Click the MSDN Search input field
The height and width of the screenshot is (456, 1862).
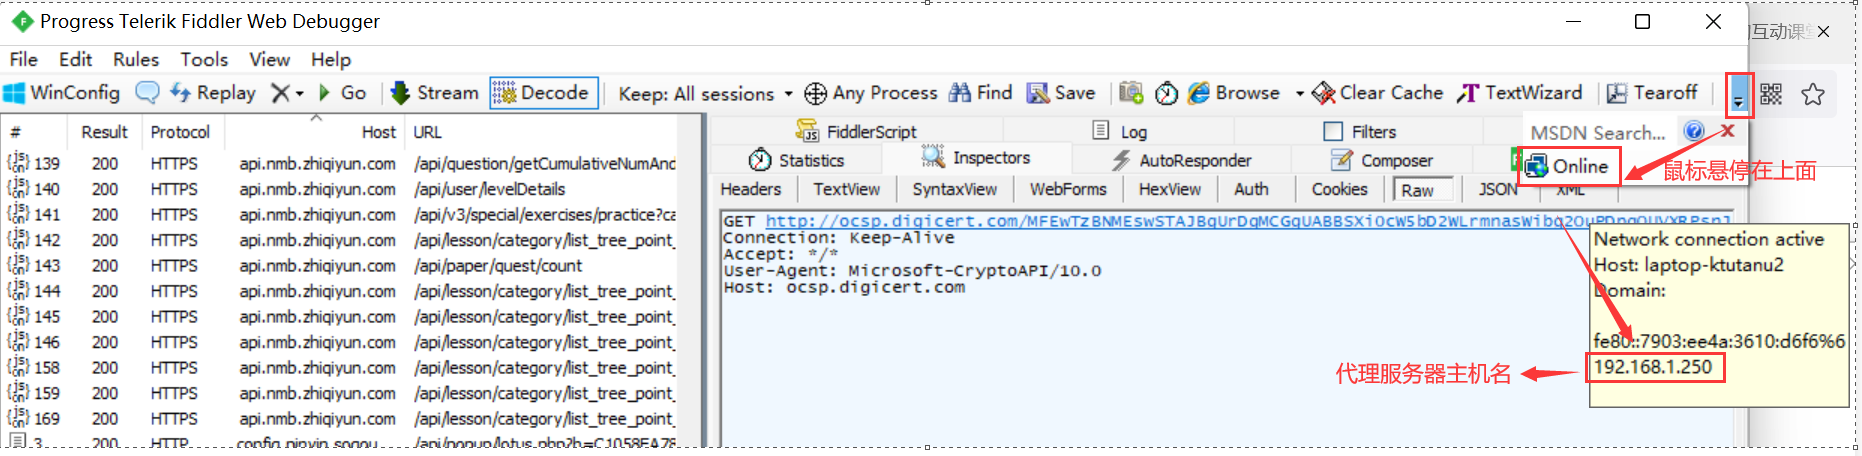[1597, 132]
